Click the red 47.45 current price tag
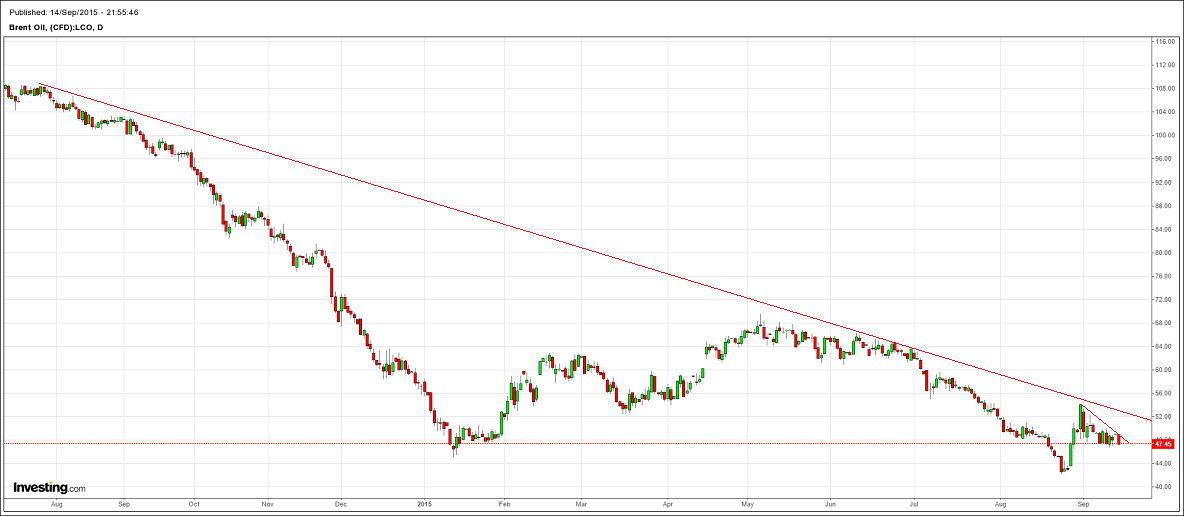 [x=1162, y=443]
